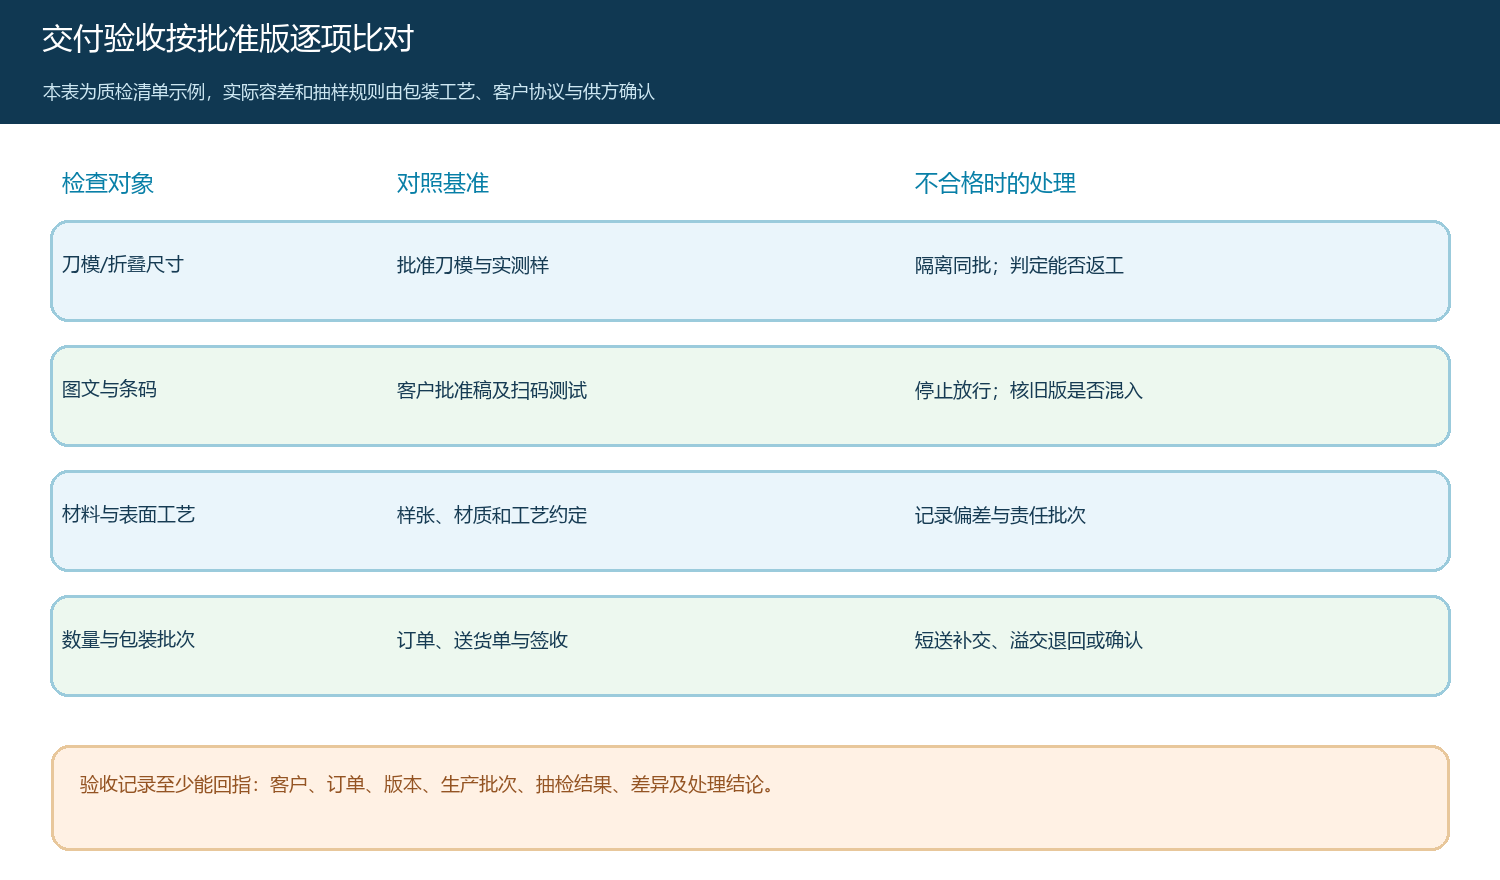Viewport: 1500px width, 880px height.
Task: Click the title 交付验收按批准版逐项比对
Action: coord(228,39)
